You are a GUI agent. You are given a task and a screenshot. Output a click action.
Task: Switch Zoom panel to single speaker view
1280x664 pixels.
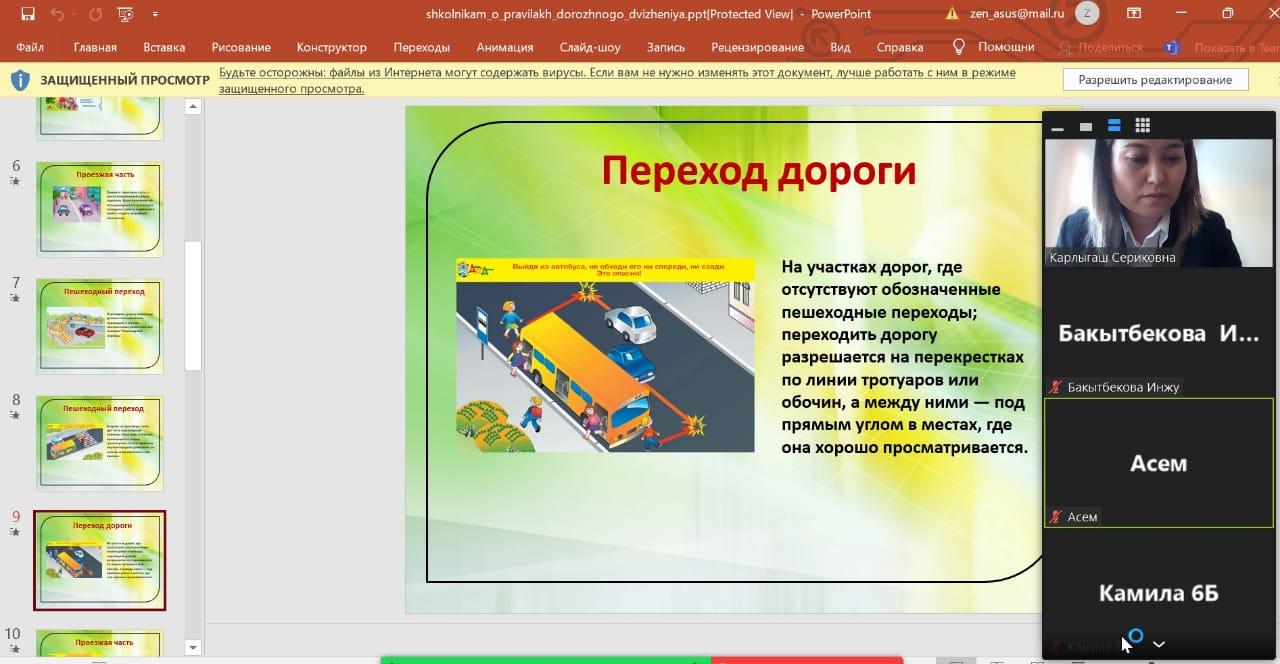click(1086, 127)
